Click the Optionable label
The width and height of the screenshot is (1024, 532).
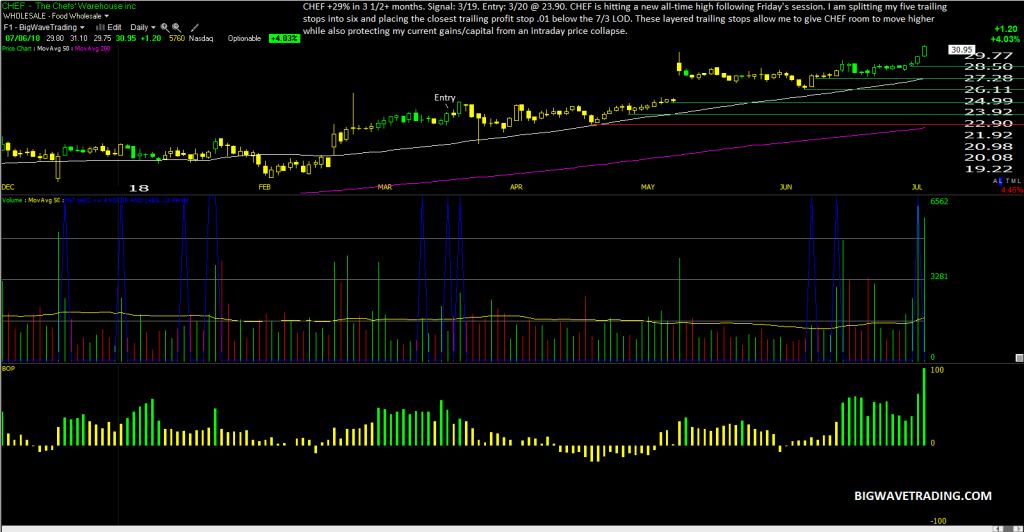tap(244, 39)
